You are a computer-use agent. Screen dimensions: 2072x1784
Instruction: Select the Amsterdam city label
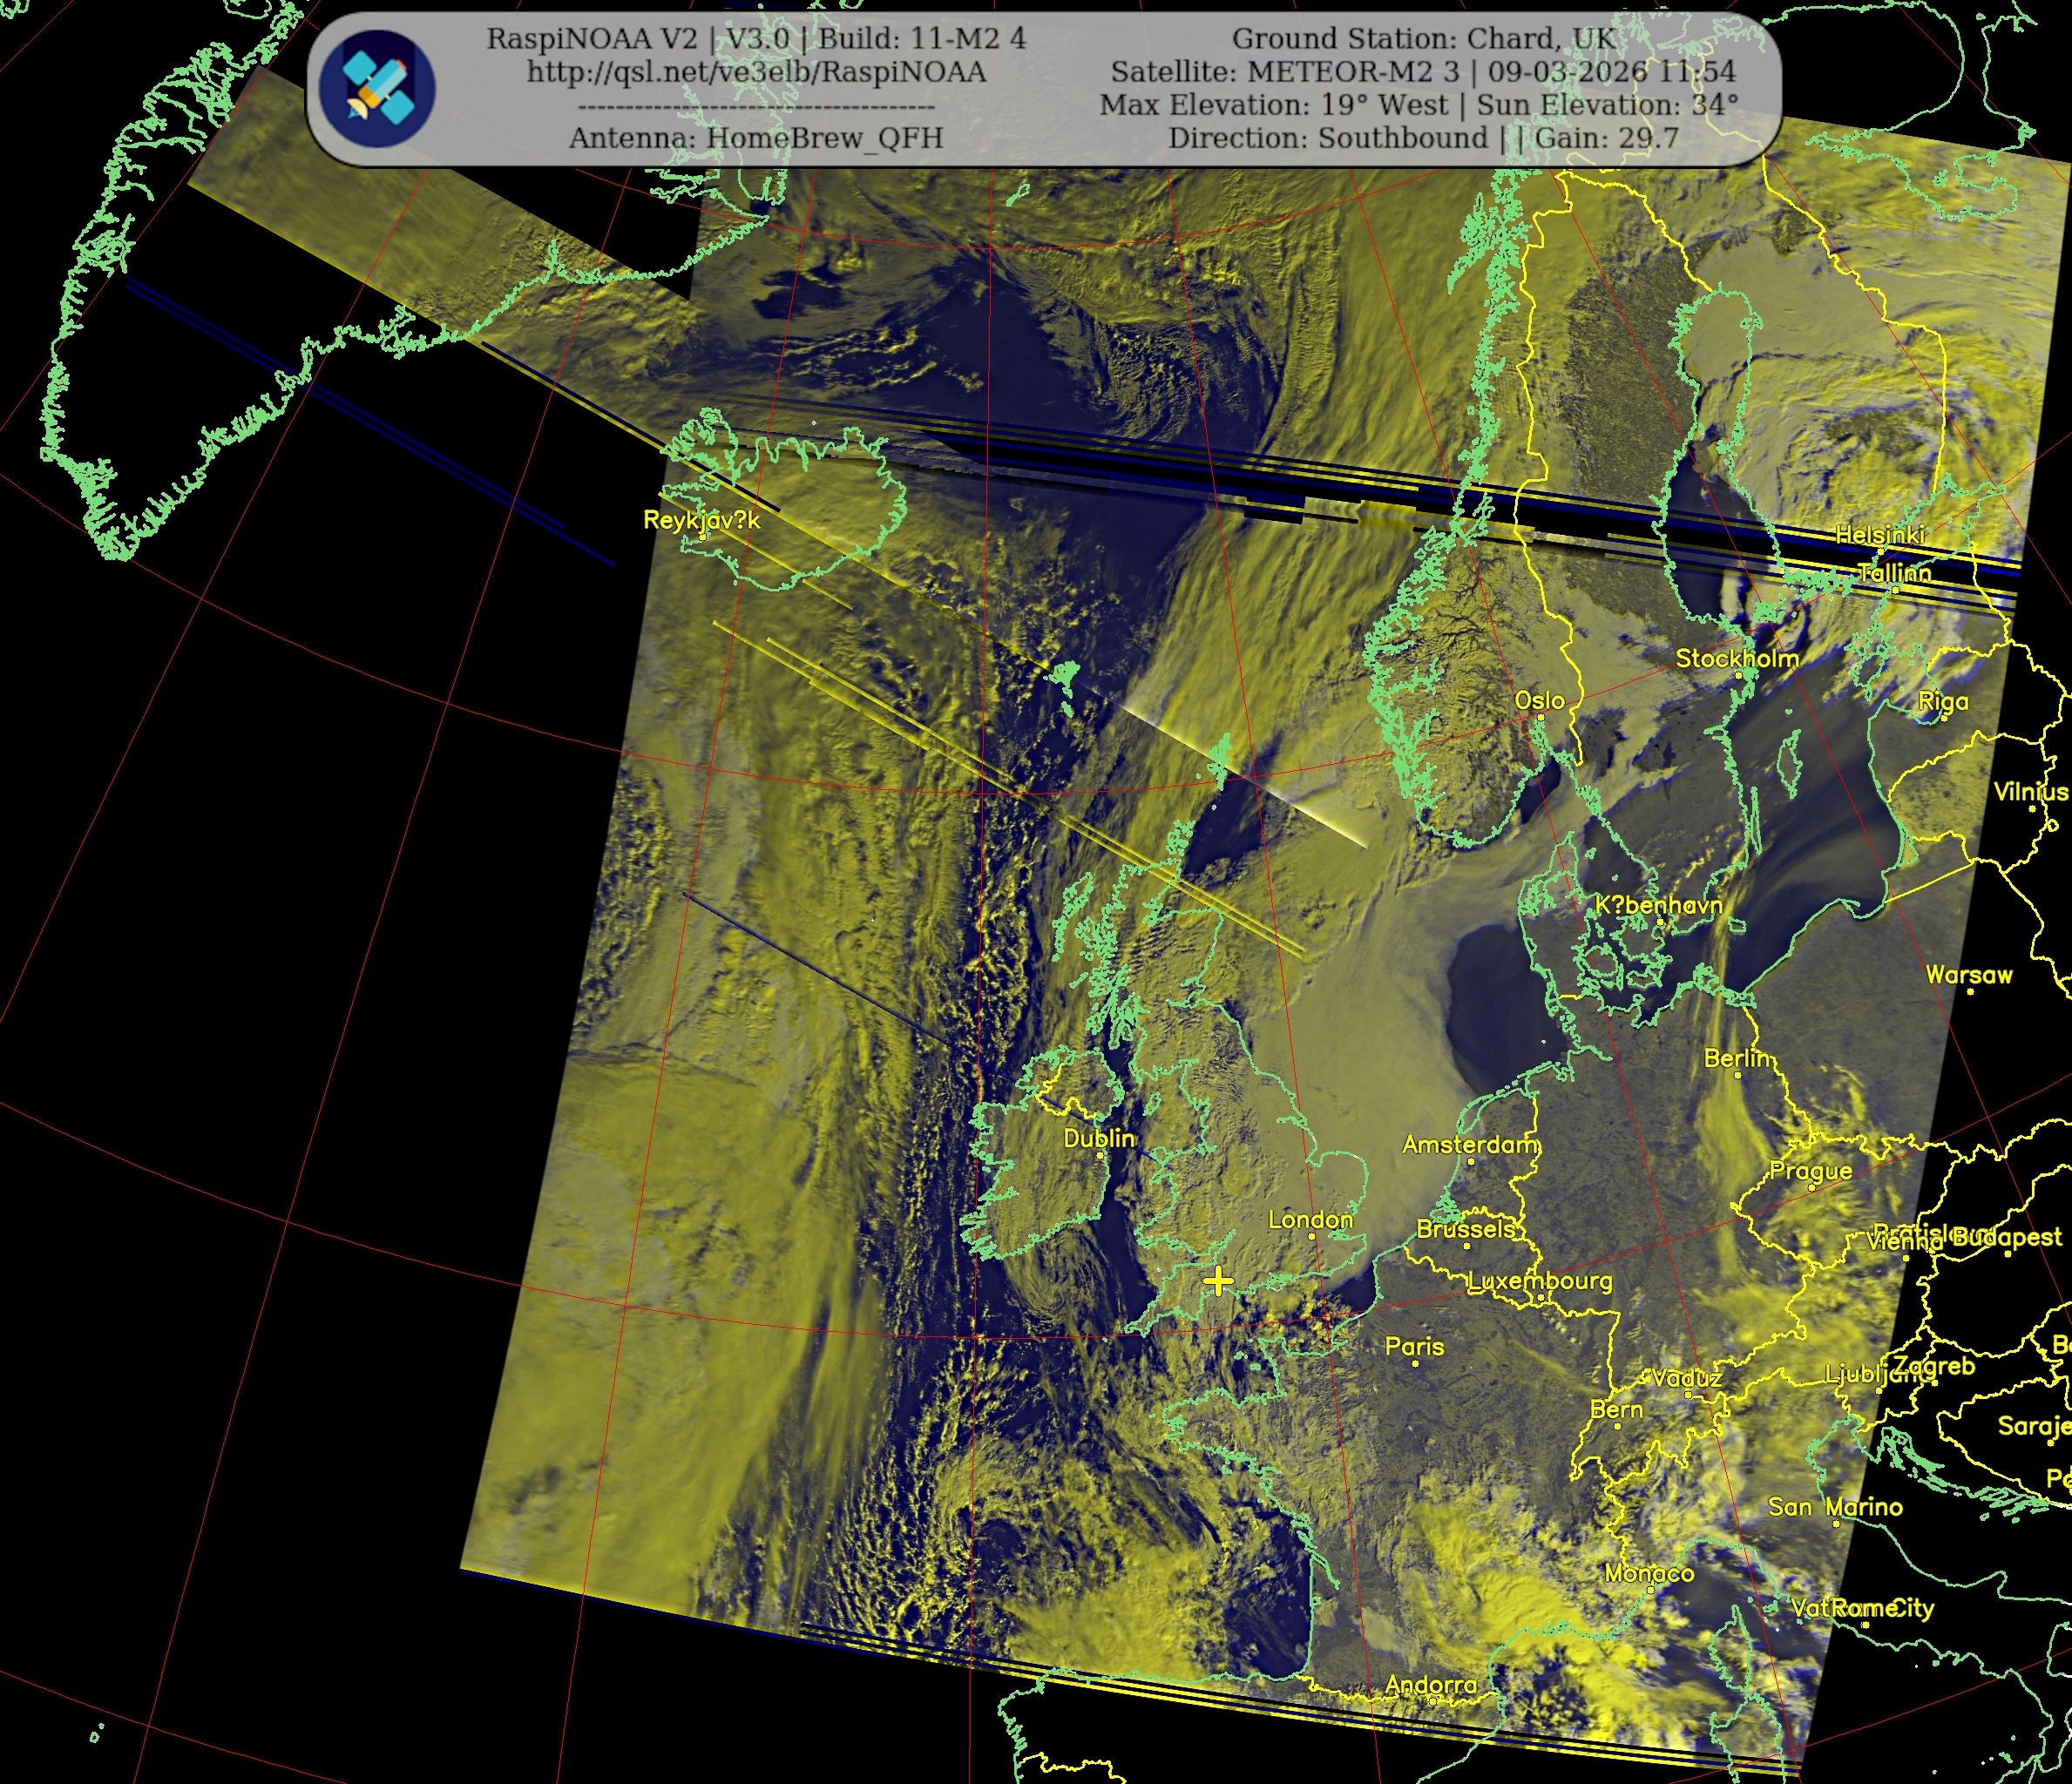tap(1470, 1144)
